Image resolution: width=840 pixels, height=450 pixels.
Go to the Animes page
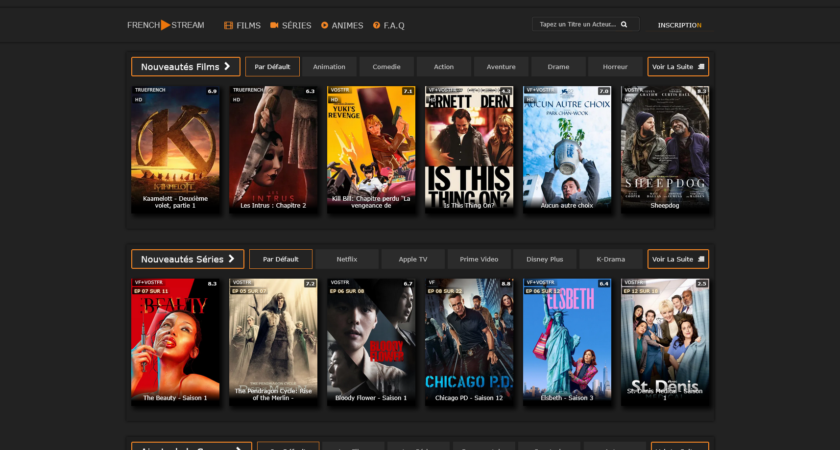[342, 25]
